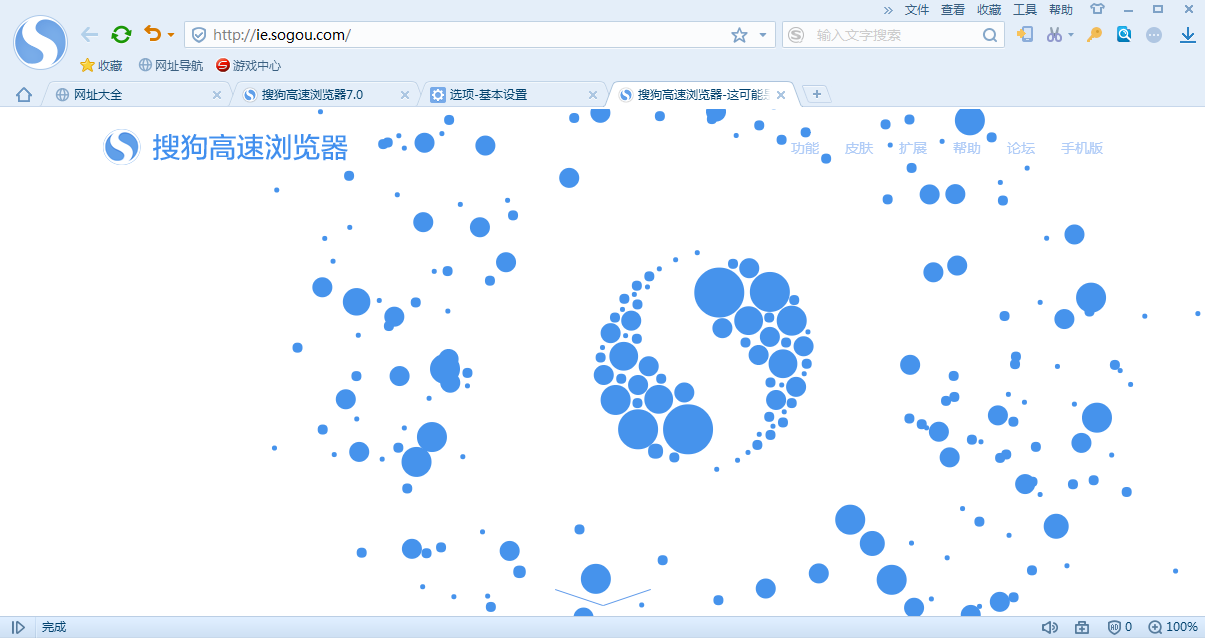Click the Sogou search engine selector icon
The width and height of the screenshot is (1205, 638).
(x=796, y=35)
